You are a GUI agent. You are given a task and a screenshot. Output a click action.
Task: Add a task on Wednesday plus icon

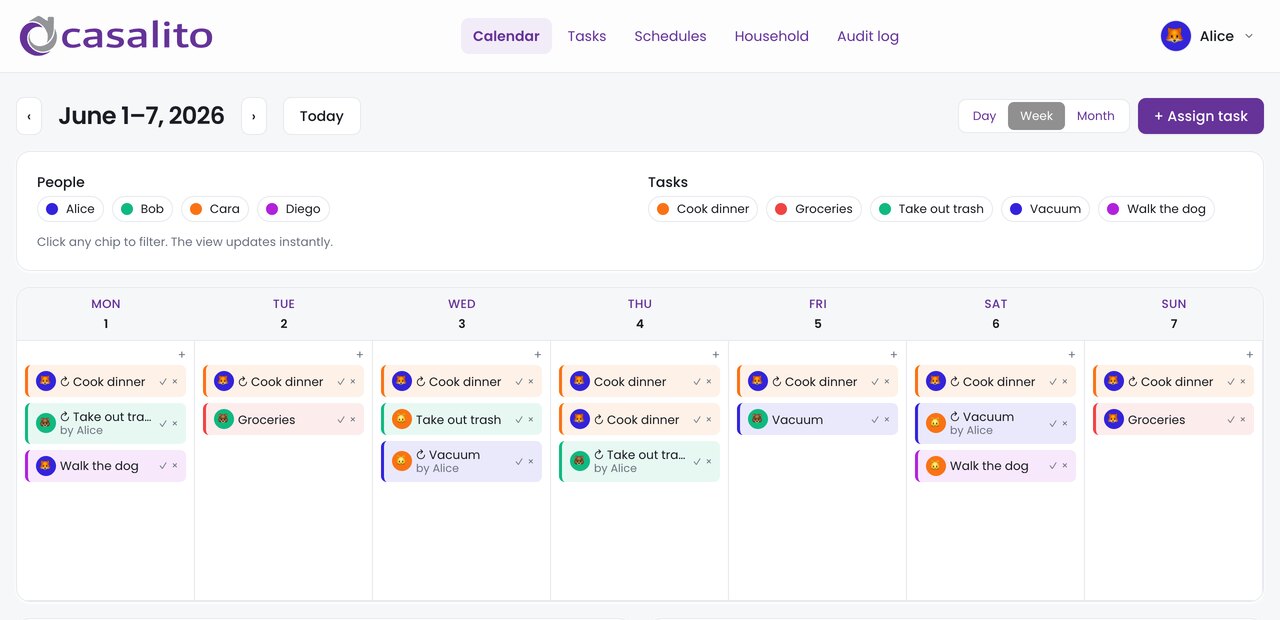538,355
